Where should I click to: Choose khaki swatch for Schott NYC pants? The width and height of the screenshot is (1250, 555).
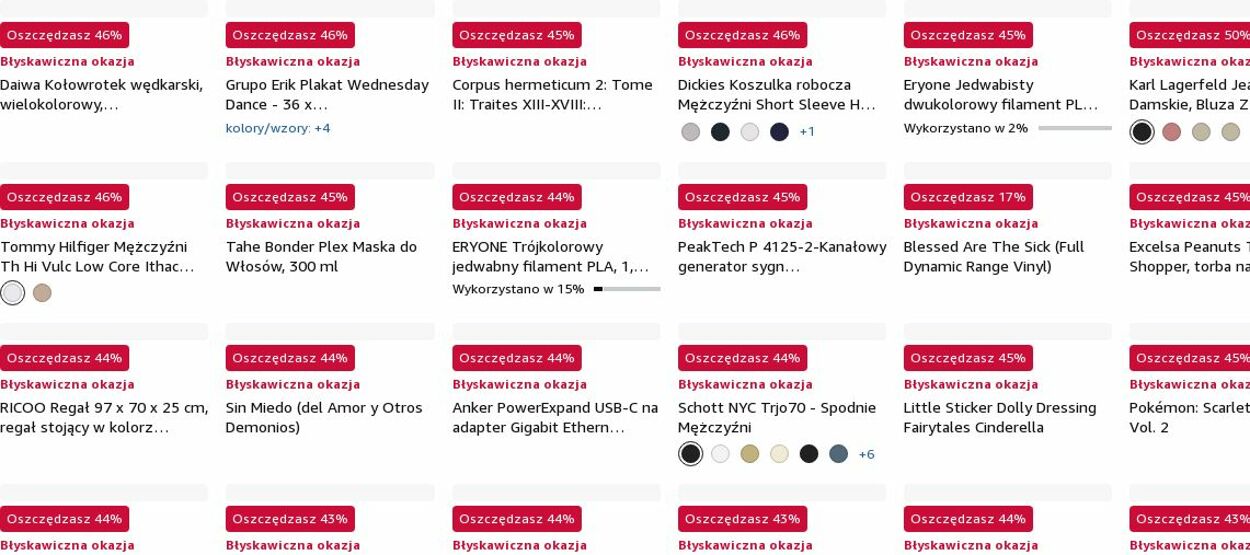(x=749, y=454)
